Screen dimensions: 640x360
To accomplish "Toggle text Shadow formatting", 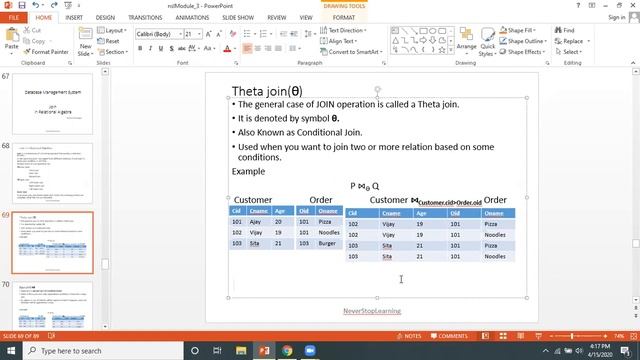I will click(171, 49).
